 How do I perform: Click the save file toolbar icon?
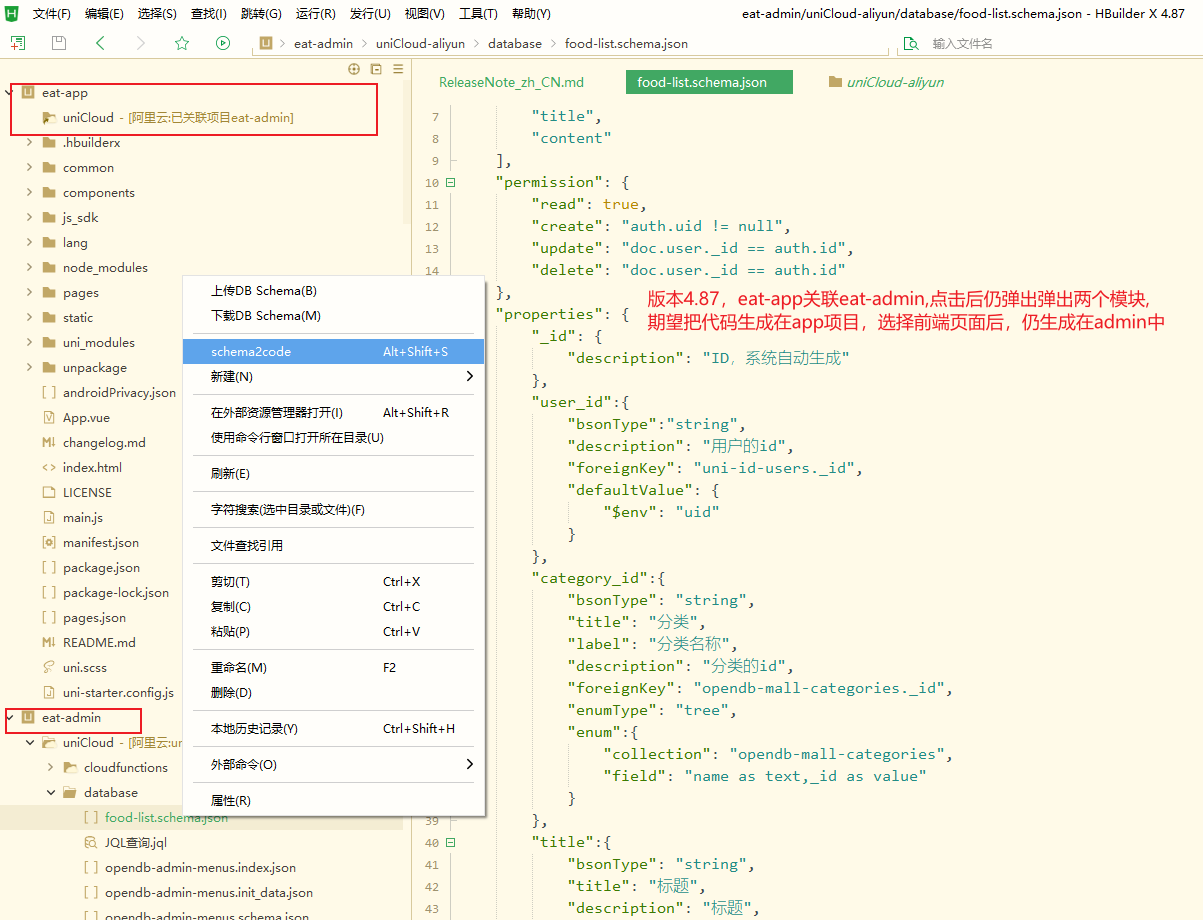tap(59, 43)
